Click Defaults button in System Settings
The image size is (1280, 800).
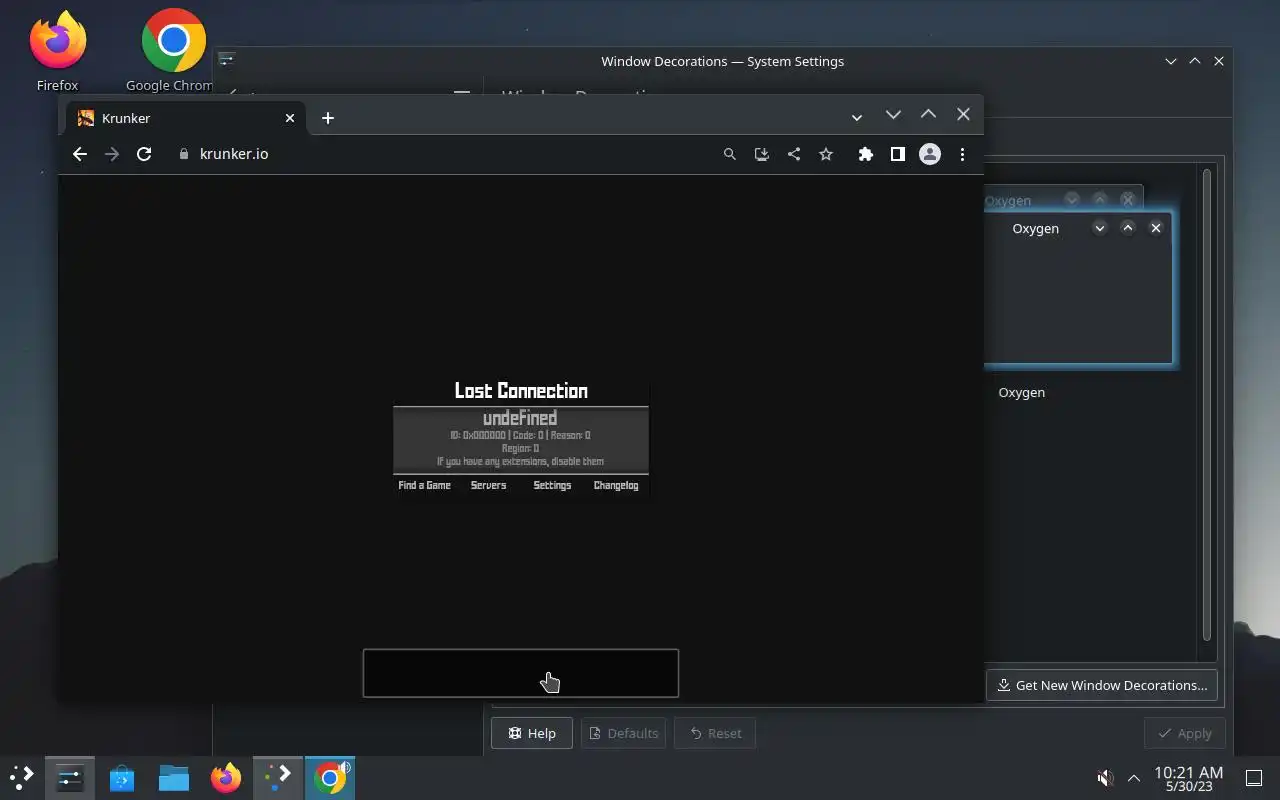(x=623, y=733)
